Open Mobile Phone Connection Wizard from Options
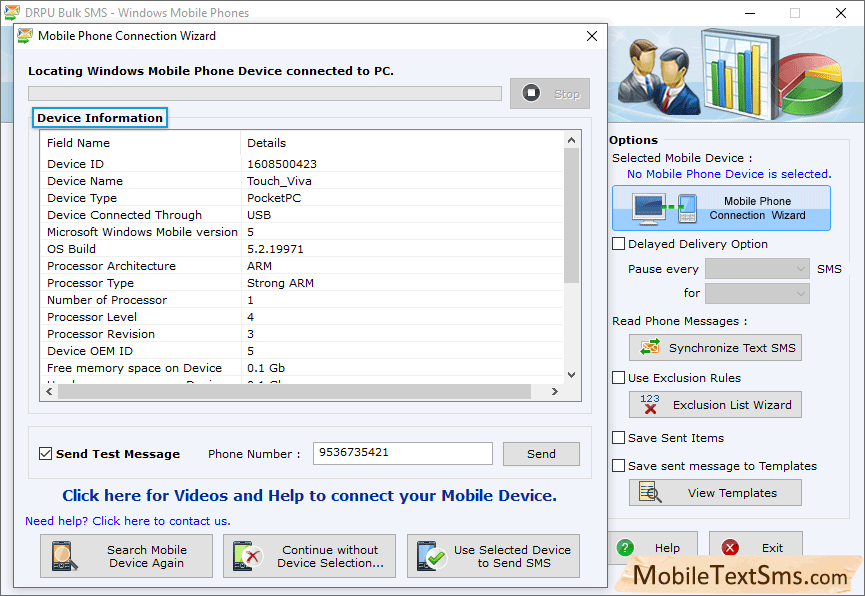This screenshot has height=596, width=865. [721, 208]
